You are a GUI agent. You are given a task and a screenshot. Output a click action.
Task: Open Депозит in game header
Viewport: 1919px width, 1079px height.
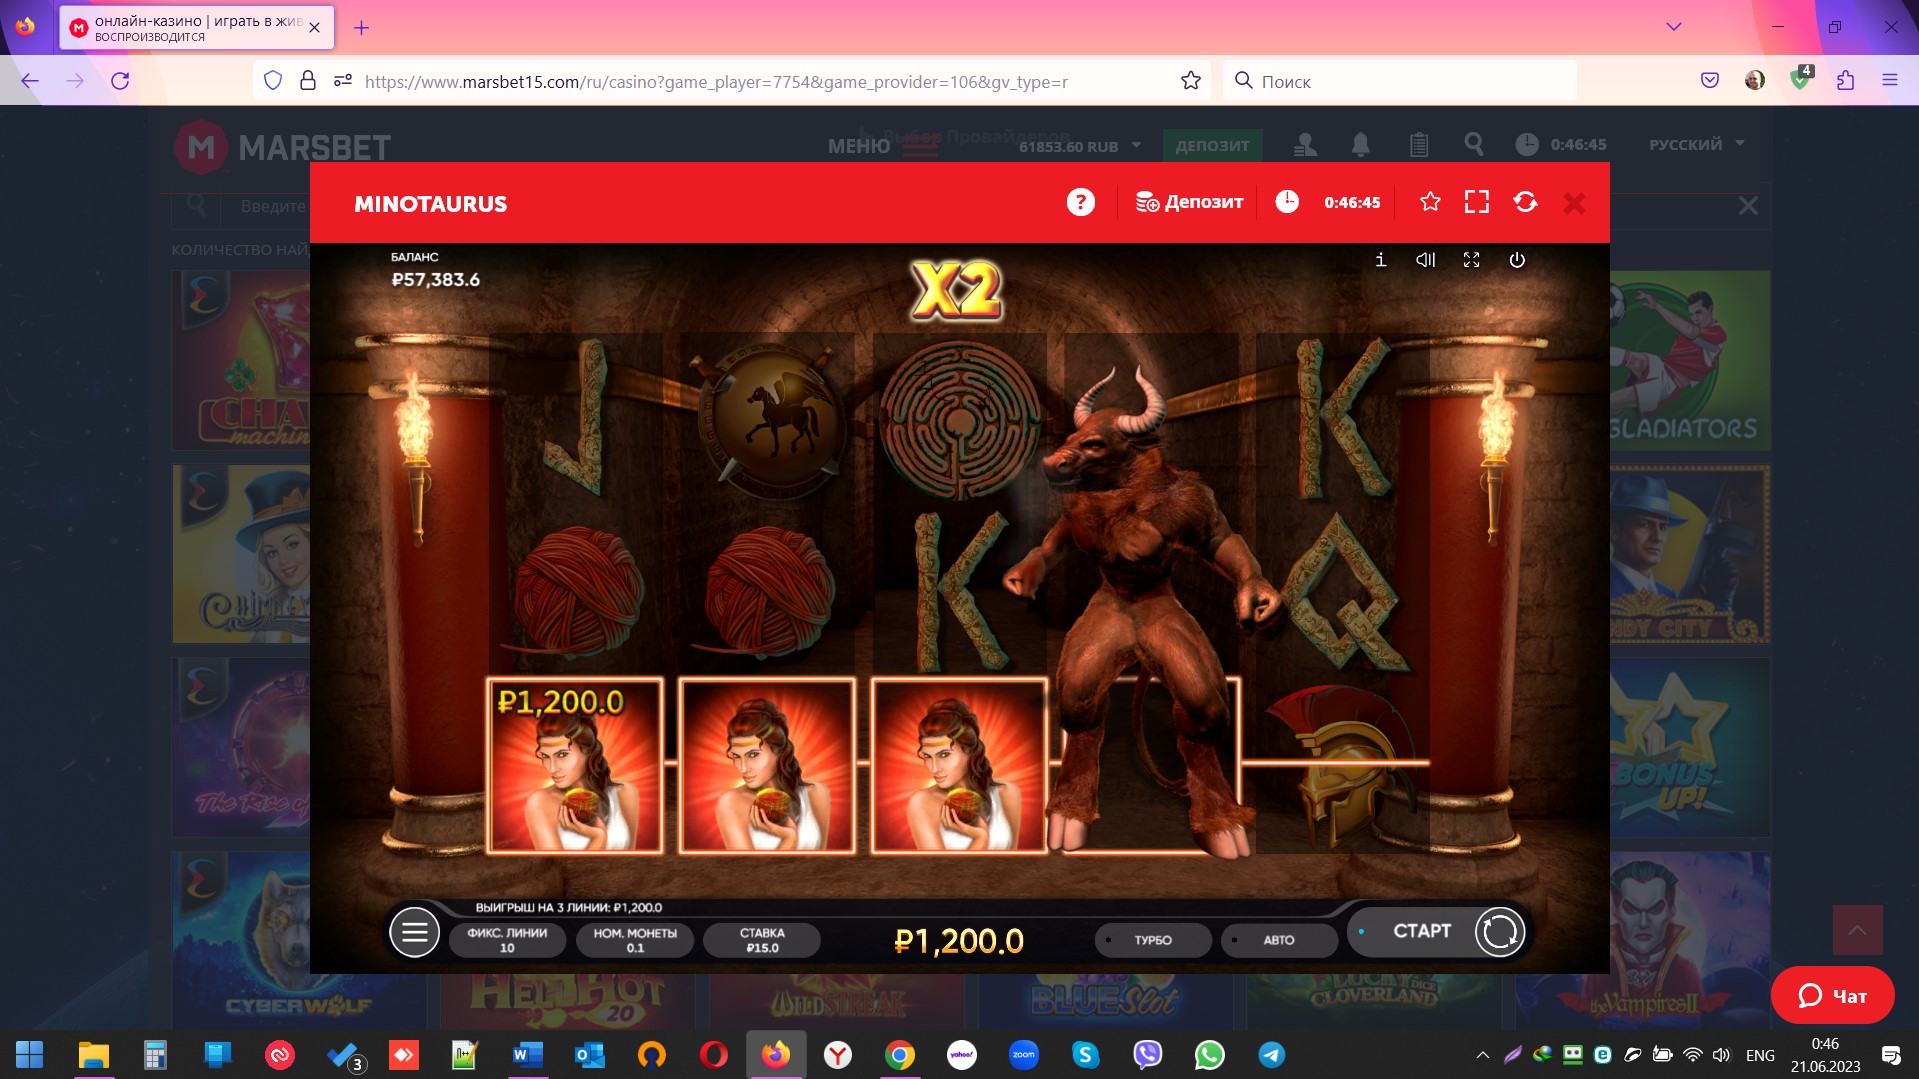point(1189,202)
